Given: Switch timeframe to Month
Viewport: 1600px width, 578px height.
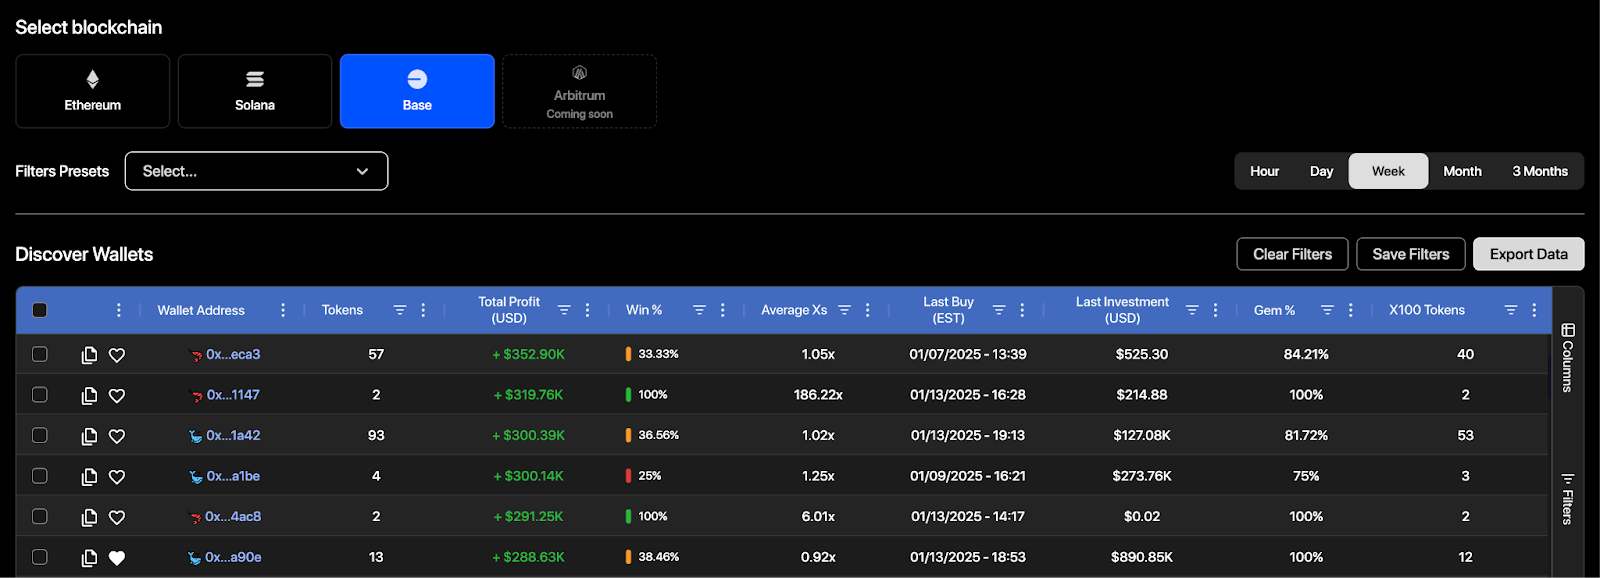Looking at the screenshot, I should (x=1462, y=171).
